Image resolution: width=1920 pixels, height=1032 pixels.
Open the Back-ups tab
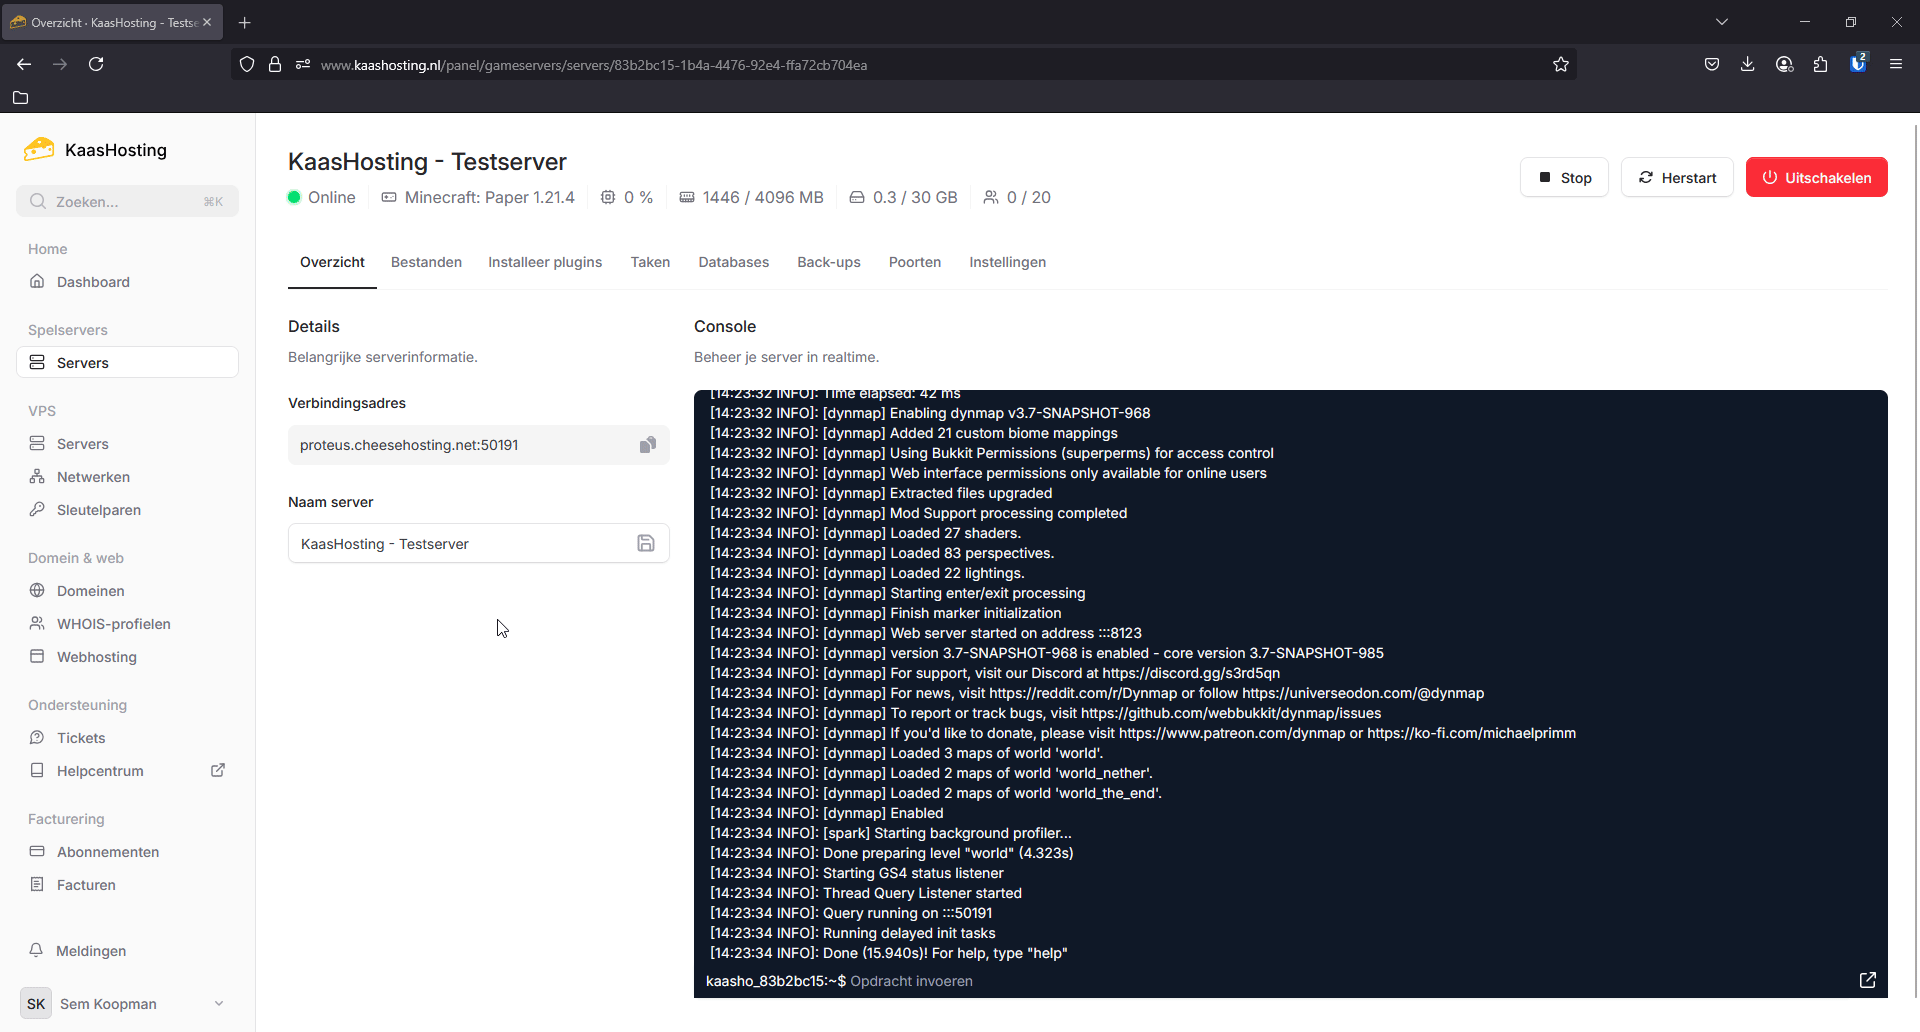tap(828, 262)
